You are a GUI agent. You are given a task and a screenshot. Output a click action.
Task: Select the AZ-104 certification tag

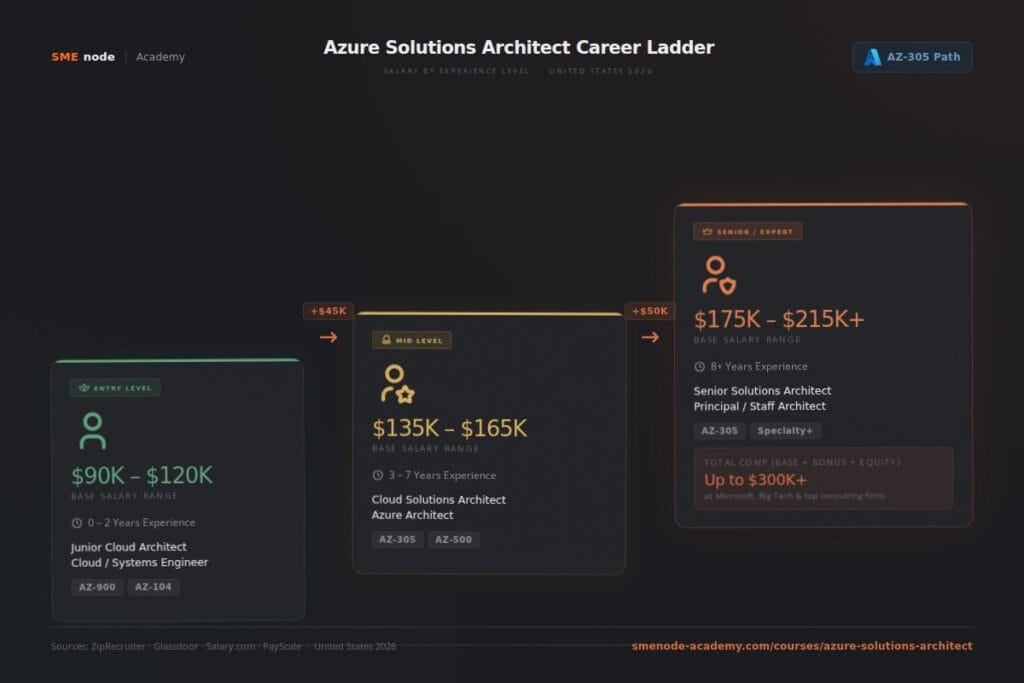[x=153, y=587]
